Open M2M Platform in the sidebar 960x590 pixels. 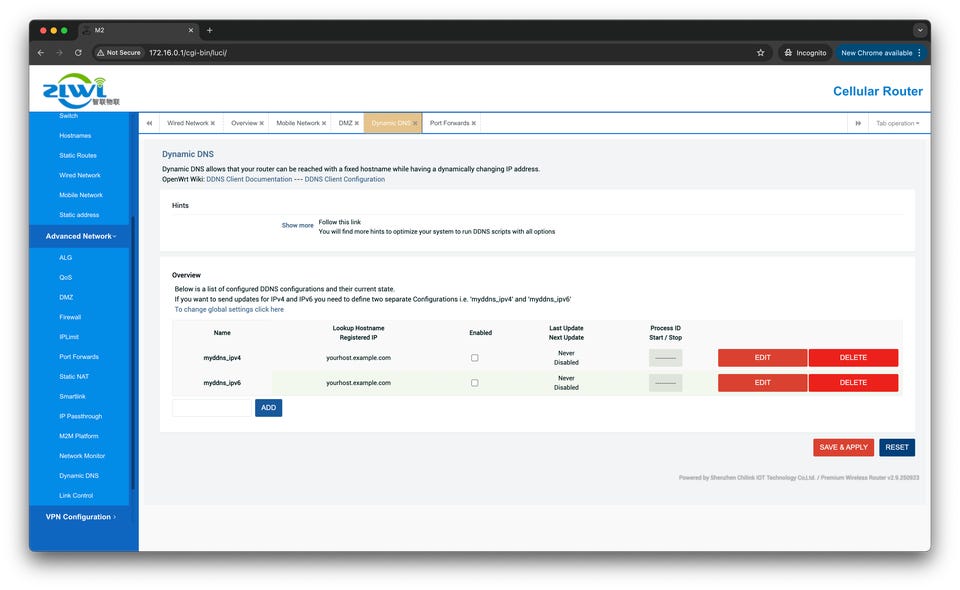point(78,436)
